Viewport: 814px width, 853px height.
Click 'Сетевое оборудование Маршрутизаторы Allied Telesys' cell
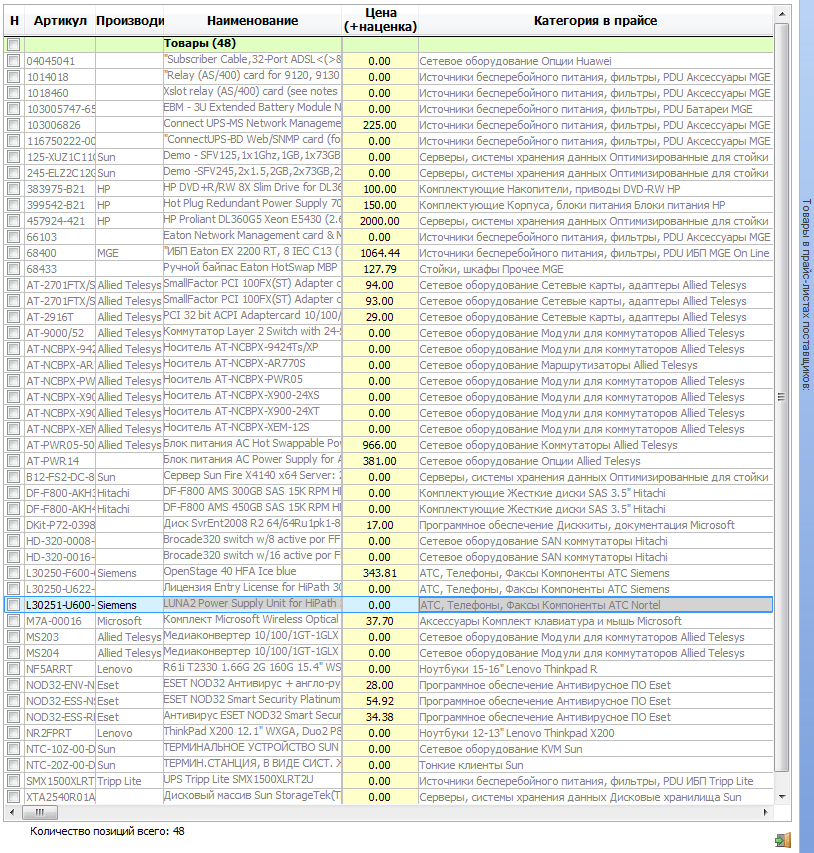pyautogui.click(x=595, y=364)
